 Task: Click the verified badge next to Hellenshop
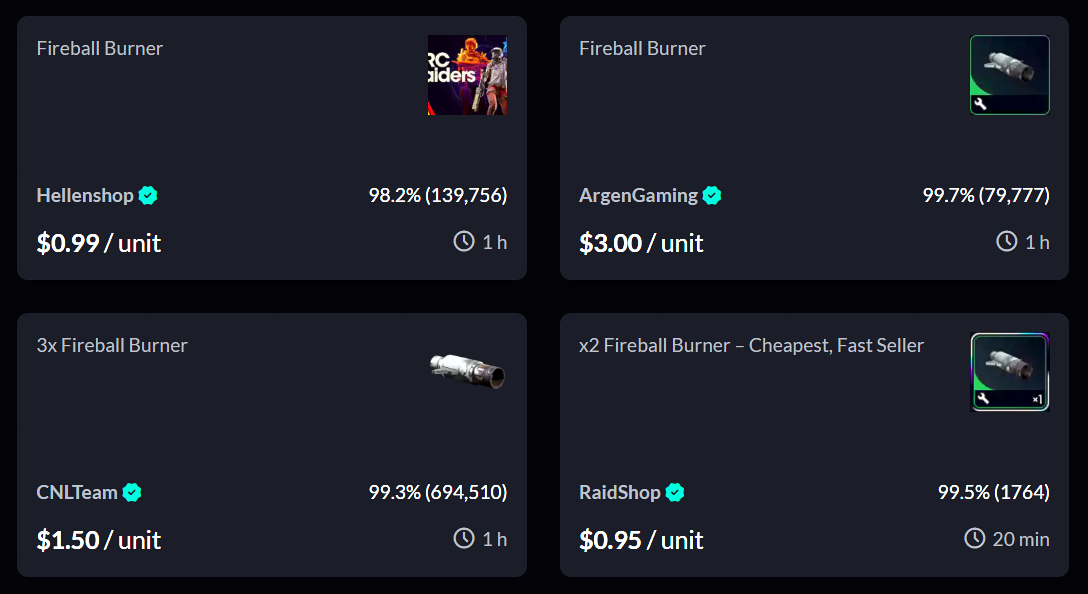tap(147, 196)
